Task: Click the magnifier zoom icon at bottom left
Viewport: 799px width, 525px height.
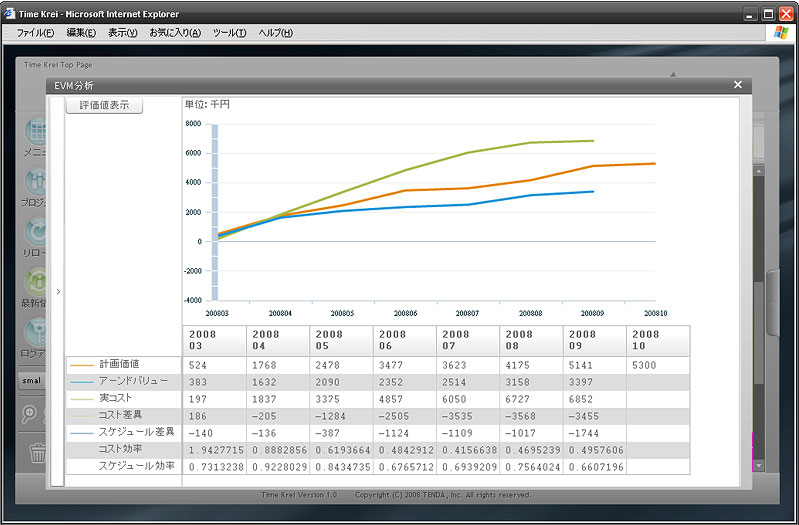Action: [x=30, y=414]
